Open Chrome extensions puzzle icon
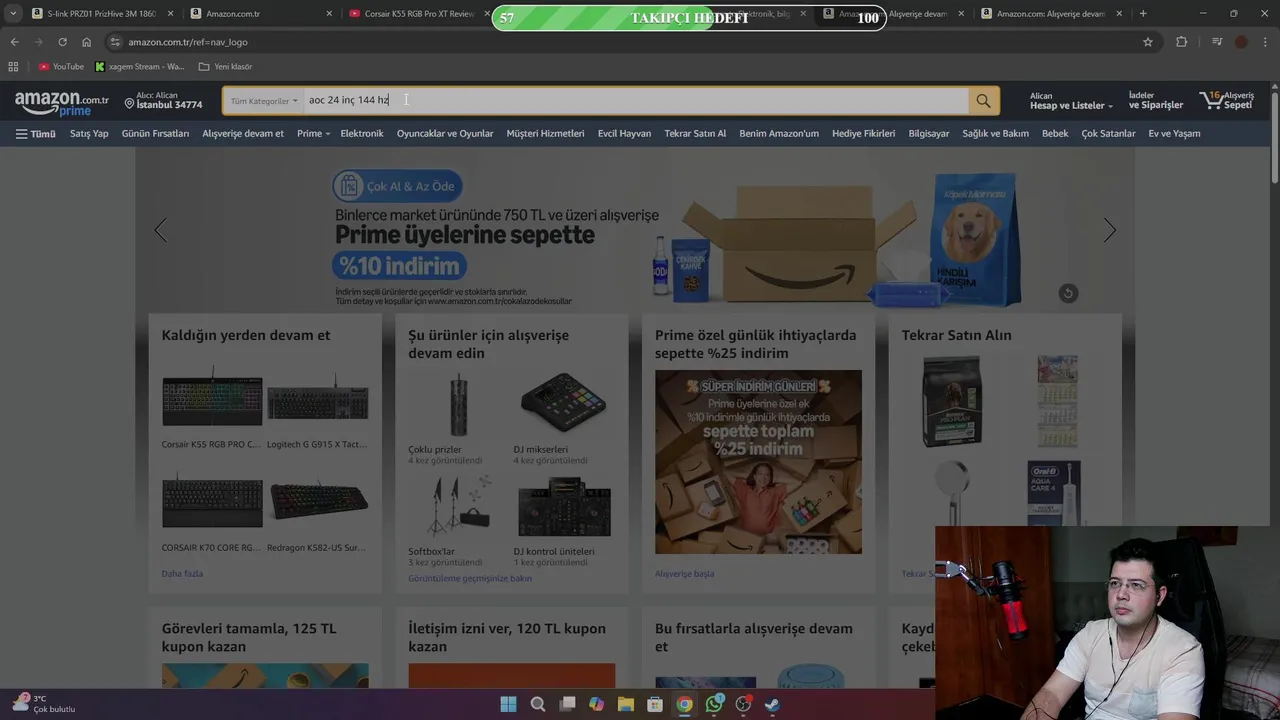 pos(1181,42)
